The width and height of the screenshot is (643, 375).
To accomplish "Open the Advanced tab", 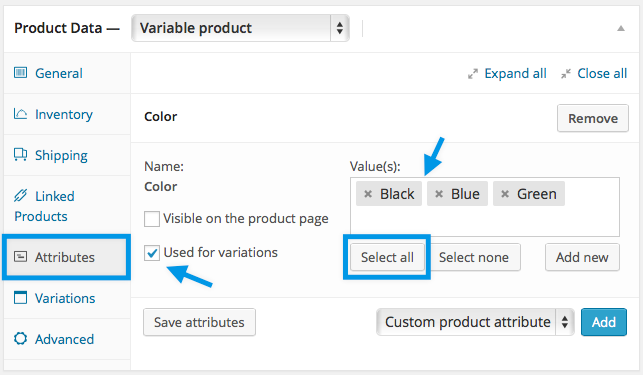I will [67, 339].
